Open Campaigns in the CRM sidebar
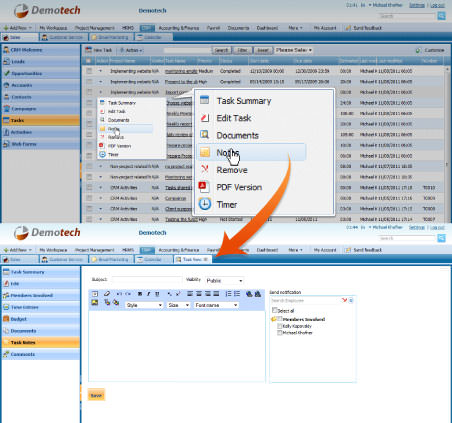The width and height of the screenshot is (452, 423). pyautogui.click(x=41, y=109)
